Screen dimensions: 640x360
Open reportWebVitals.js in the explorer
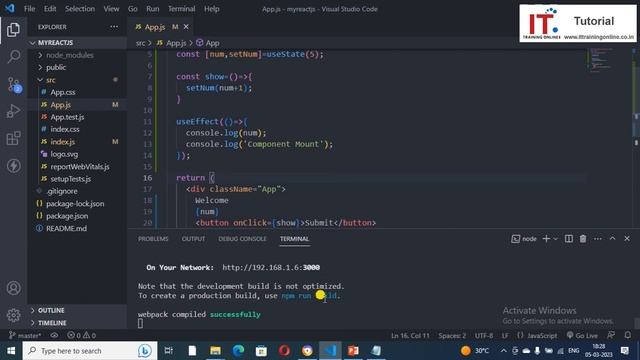click(x=77, y=167)
